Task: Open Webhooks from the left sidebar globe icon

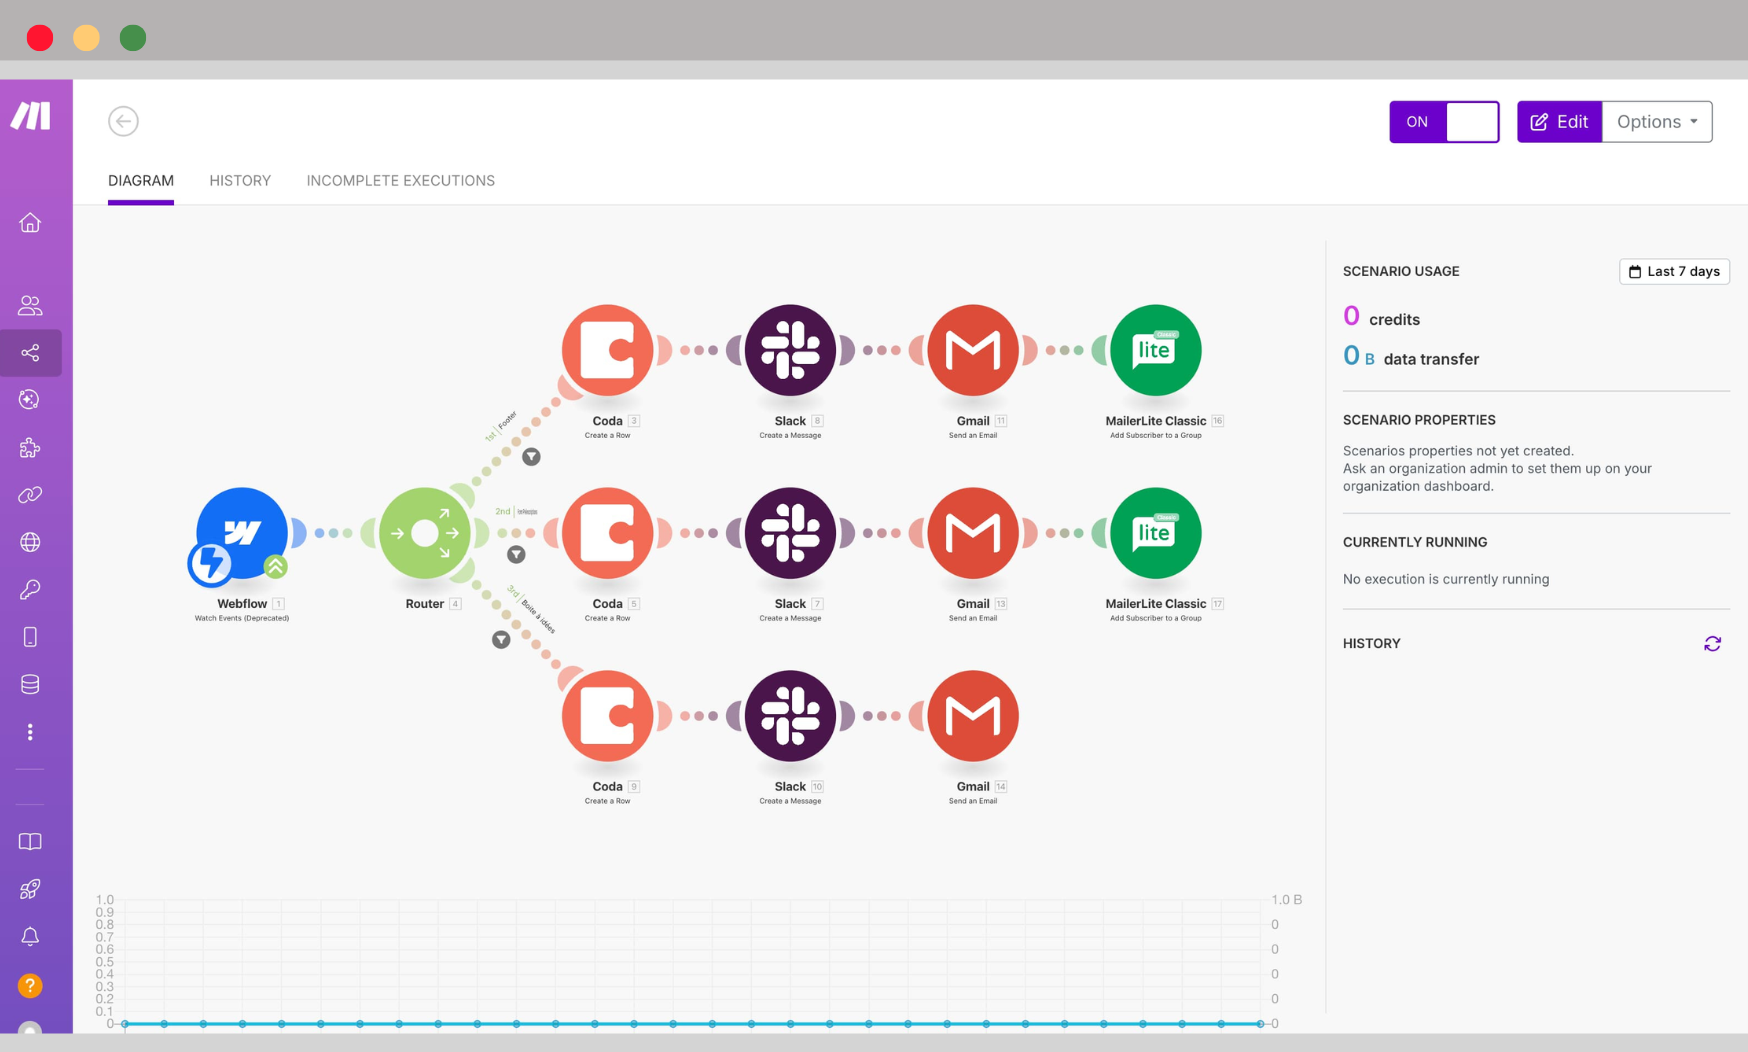Action: (30, 542)
